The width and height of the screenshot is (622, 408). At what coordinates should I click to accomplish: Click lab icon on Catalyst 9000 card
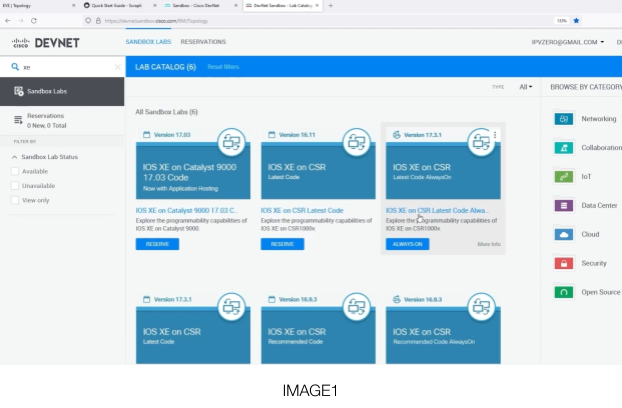(x=232, y=142)
